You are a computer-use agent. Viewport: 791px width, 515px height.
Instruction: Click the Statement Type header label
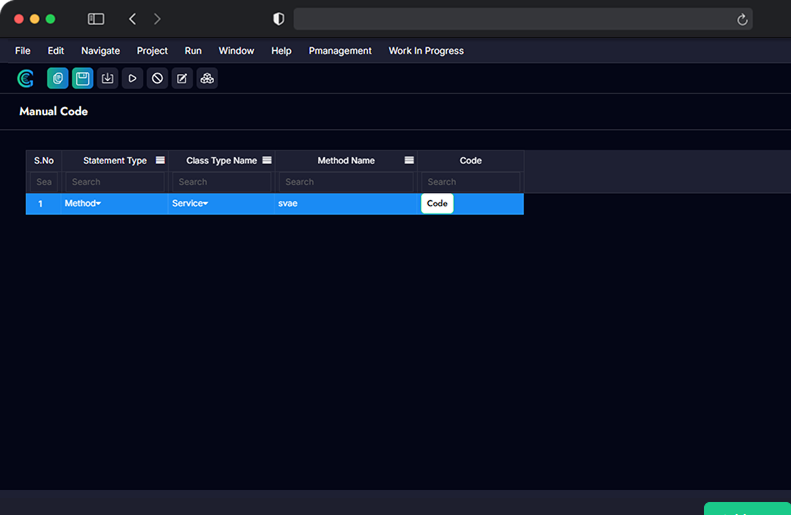click(115, 160)
